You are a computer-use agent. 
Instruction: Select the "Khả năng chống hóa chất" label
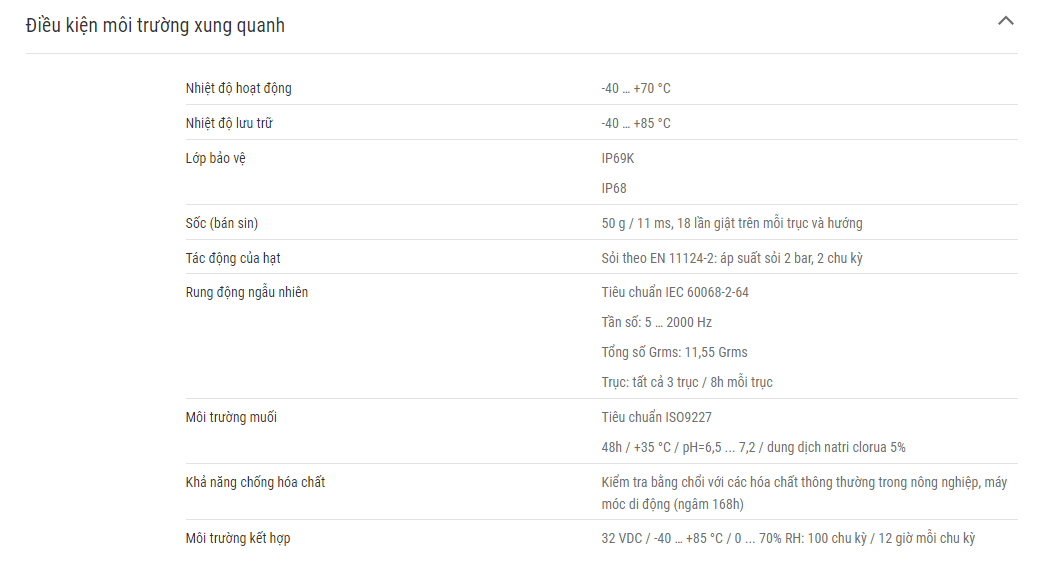255,482
